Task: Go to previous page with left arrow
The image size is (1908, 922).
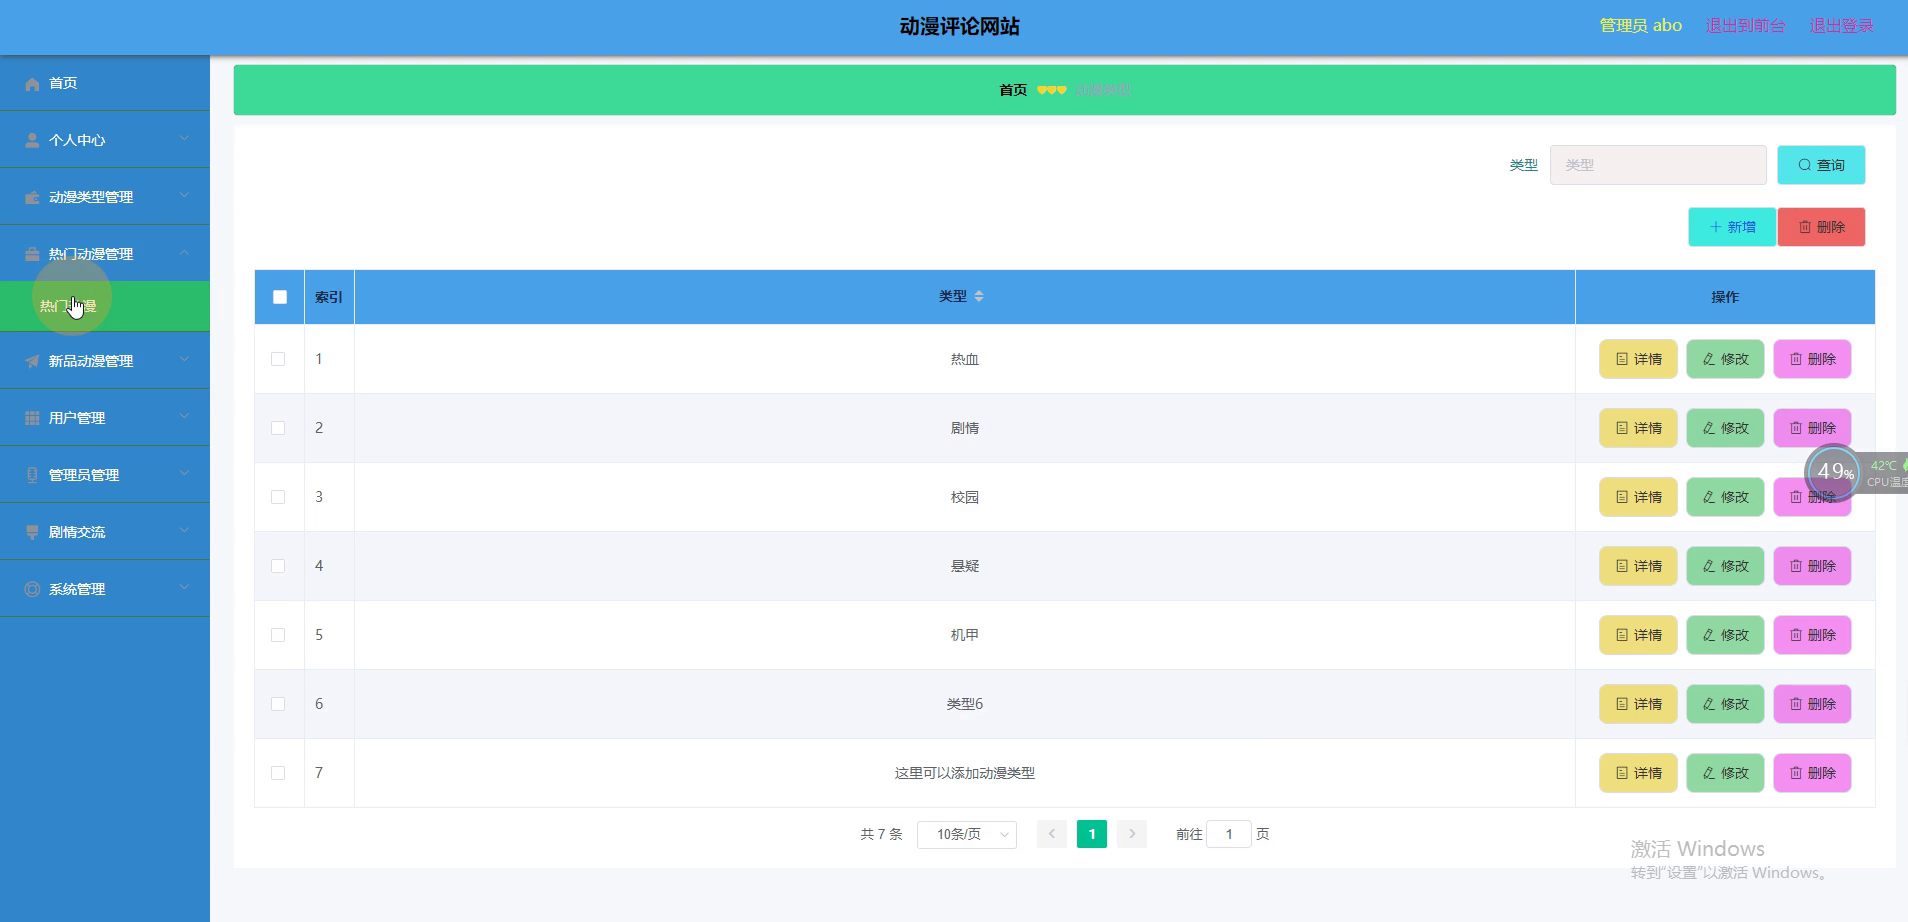Action: [1051, 834]
